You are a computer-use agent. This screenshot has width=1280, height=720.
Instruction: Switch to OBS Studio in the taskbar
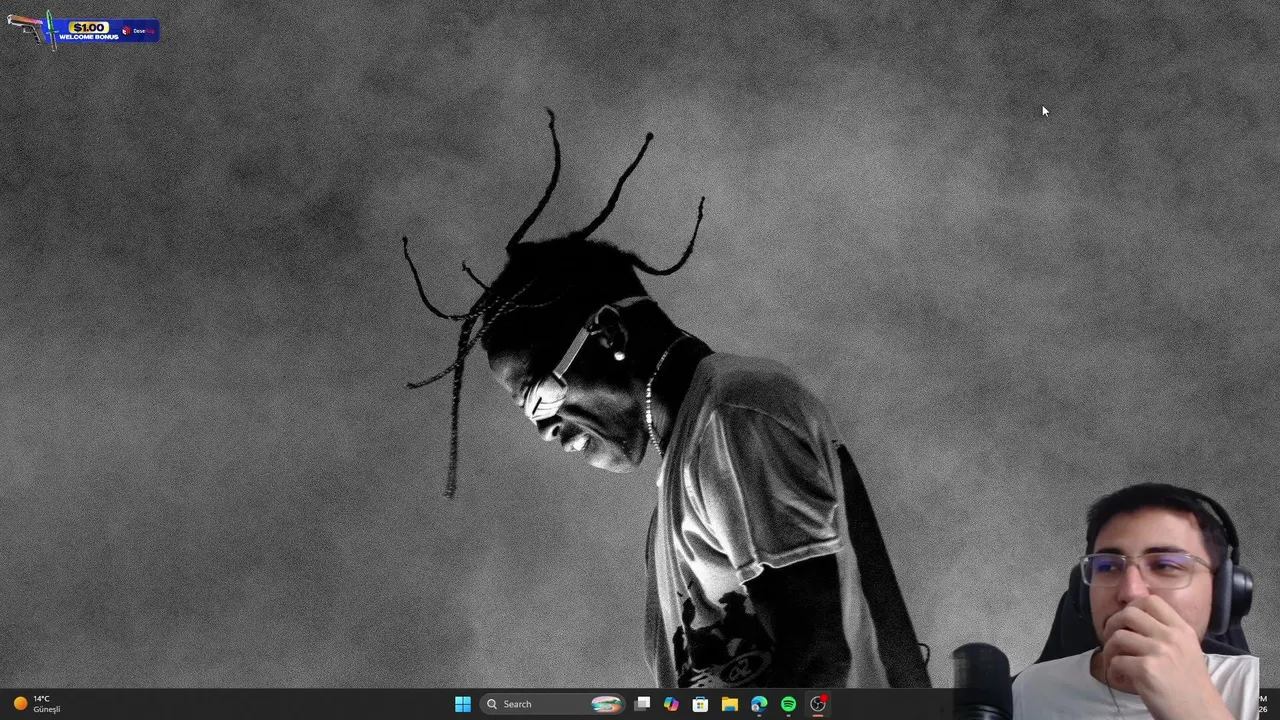818,704
